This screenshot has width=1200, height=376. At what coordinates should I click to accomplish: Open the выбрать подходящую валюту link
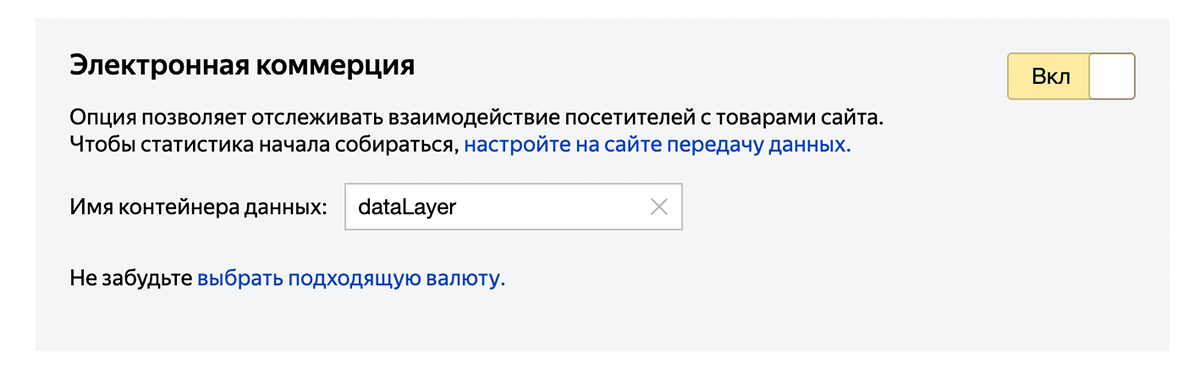click(351, 278)
